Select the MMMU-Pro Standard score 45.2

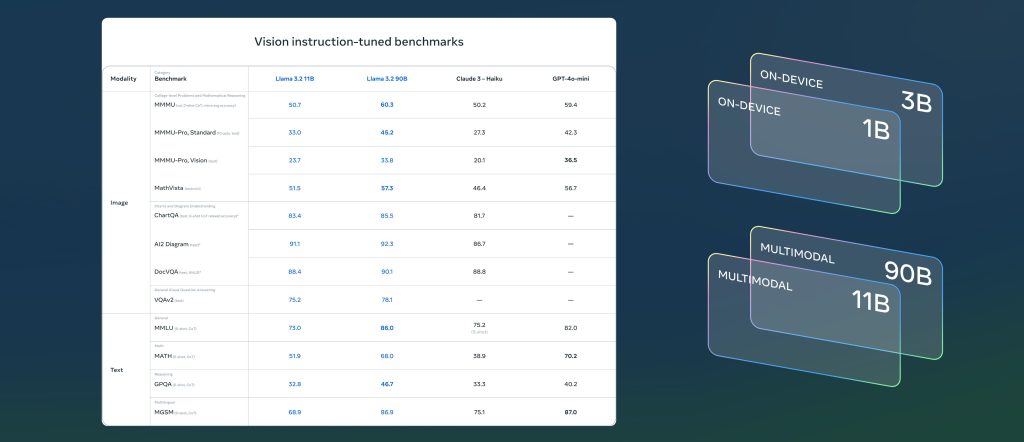(x=387, y=133)
